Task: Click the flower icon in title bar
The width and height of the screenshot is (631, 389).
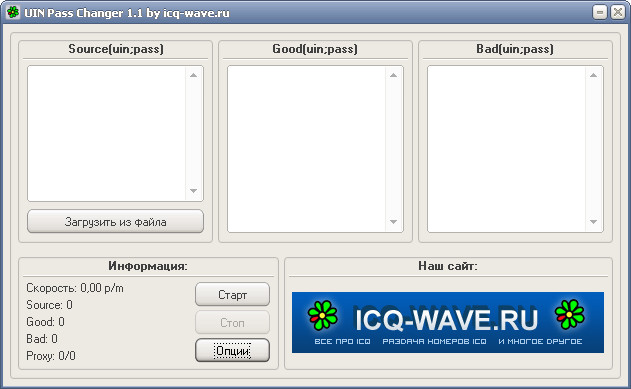Action: (12, 12)
